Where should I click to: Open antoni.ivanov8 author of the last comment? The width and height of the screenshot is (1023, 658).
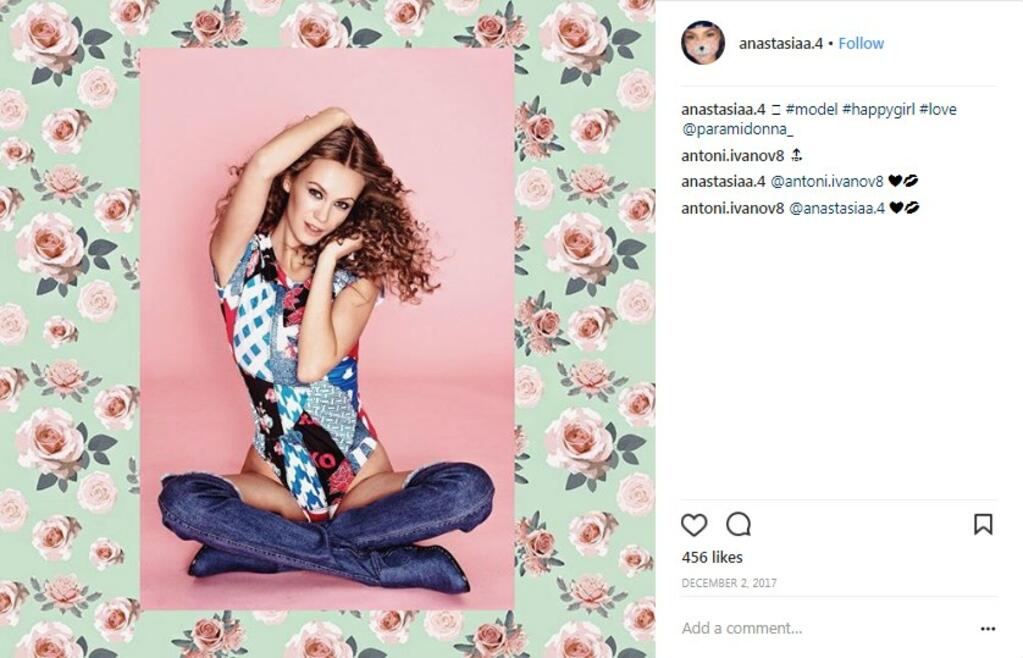[x=732, y=208]
